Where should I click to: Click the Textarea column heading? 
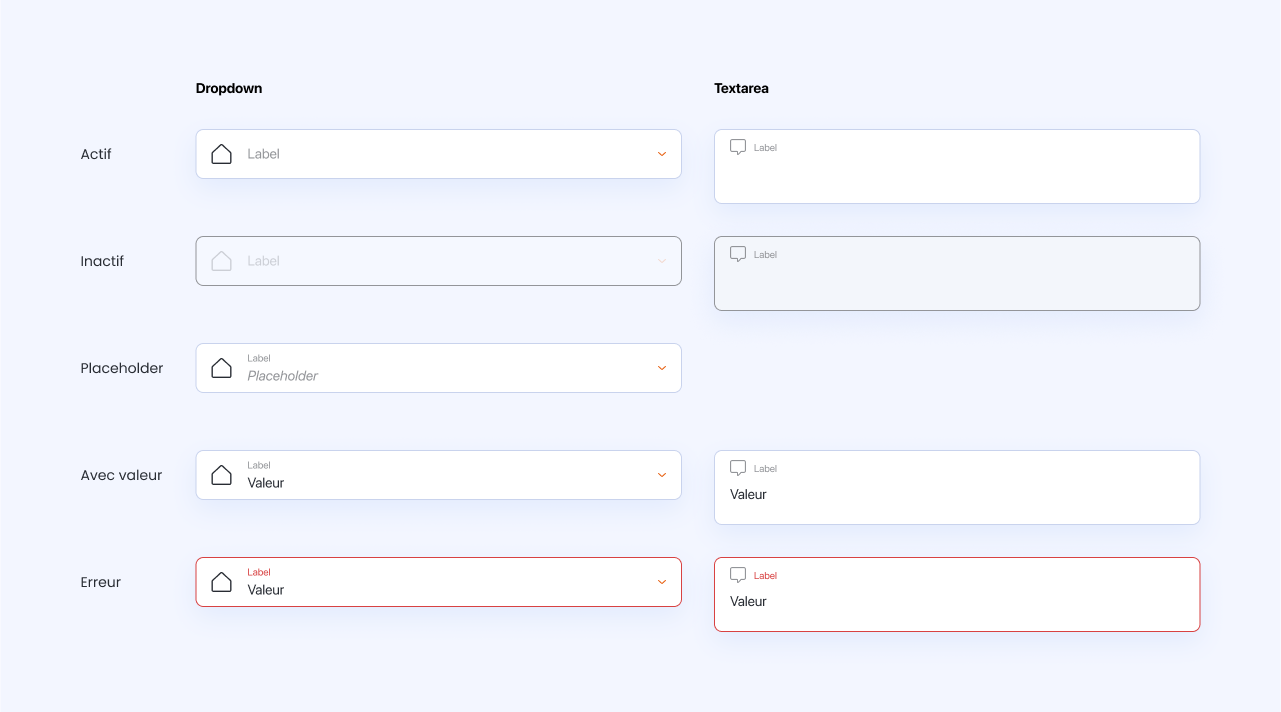pyautogui.click(x=741, y=88)
